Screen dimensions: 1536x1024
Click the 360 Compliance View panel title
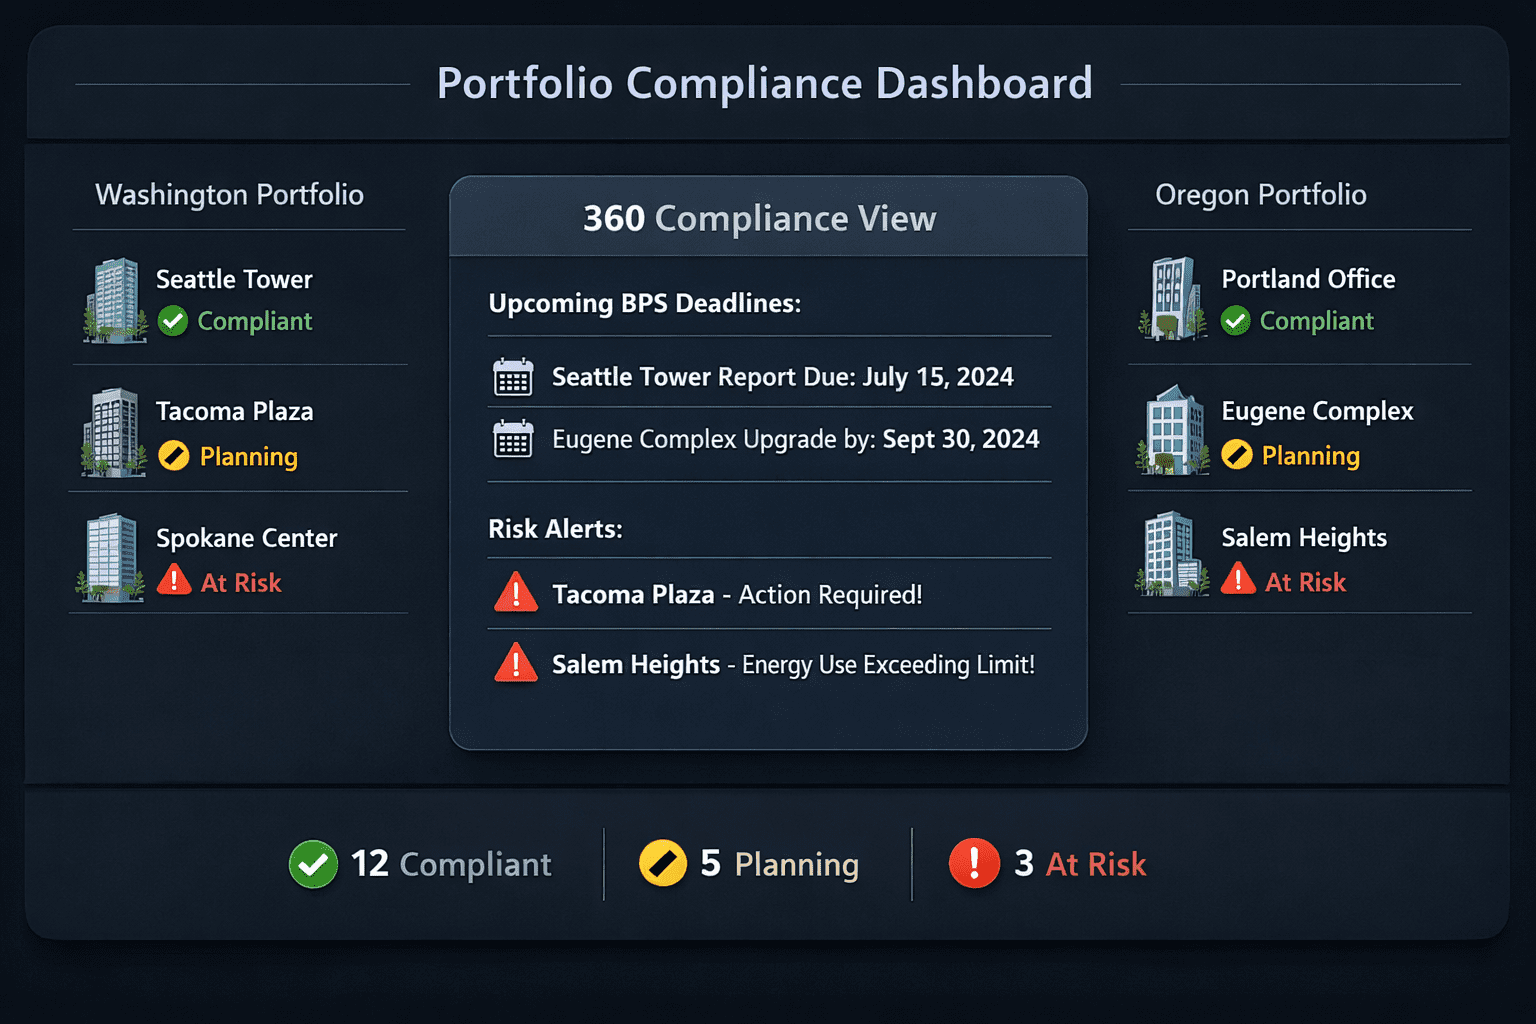760,219
